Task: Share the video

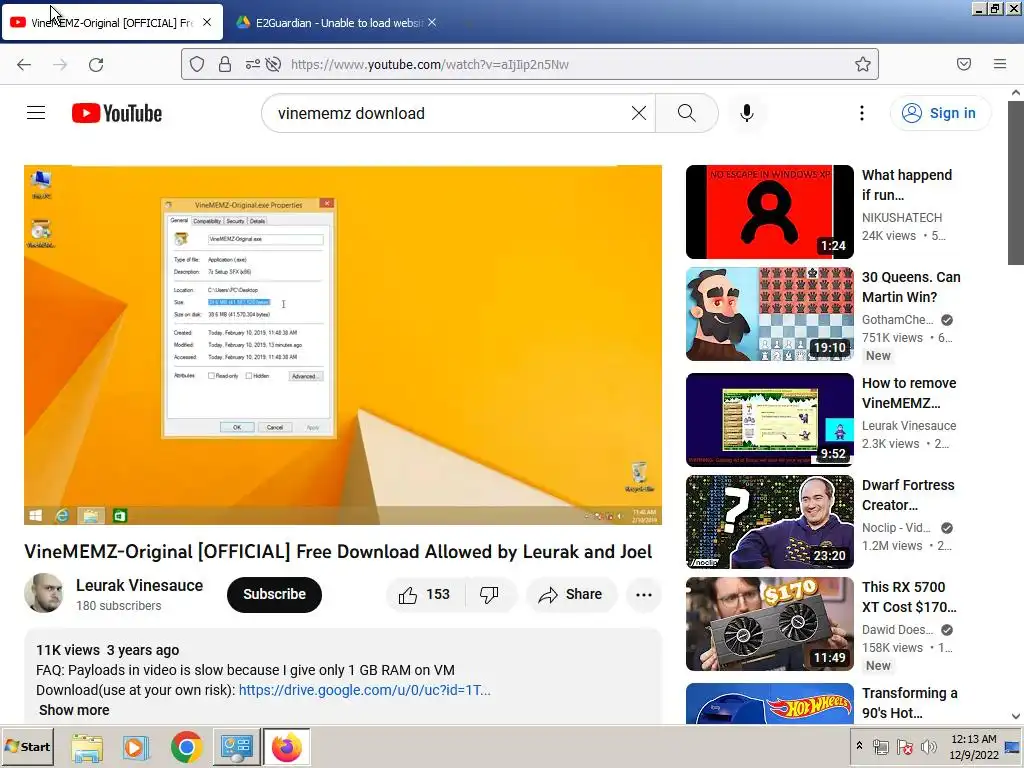Action: point(570,594)
